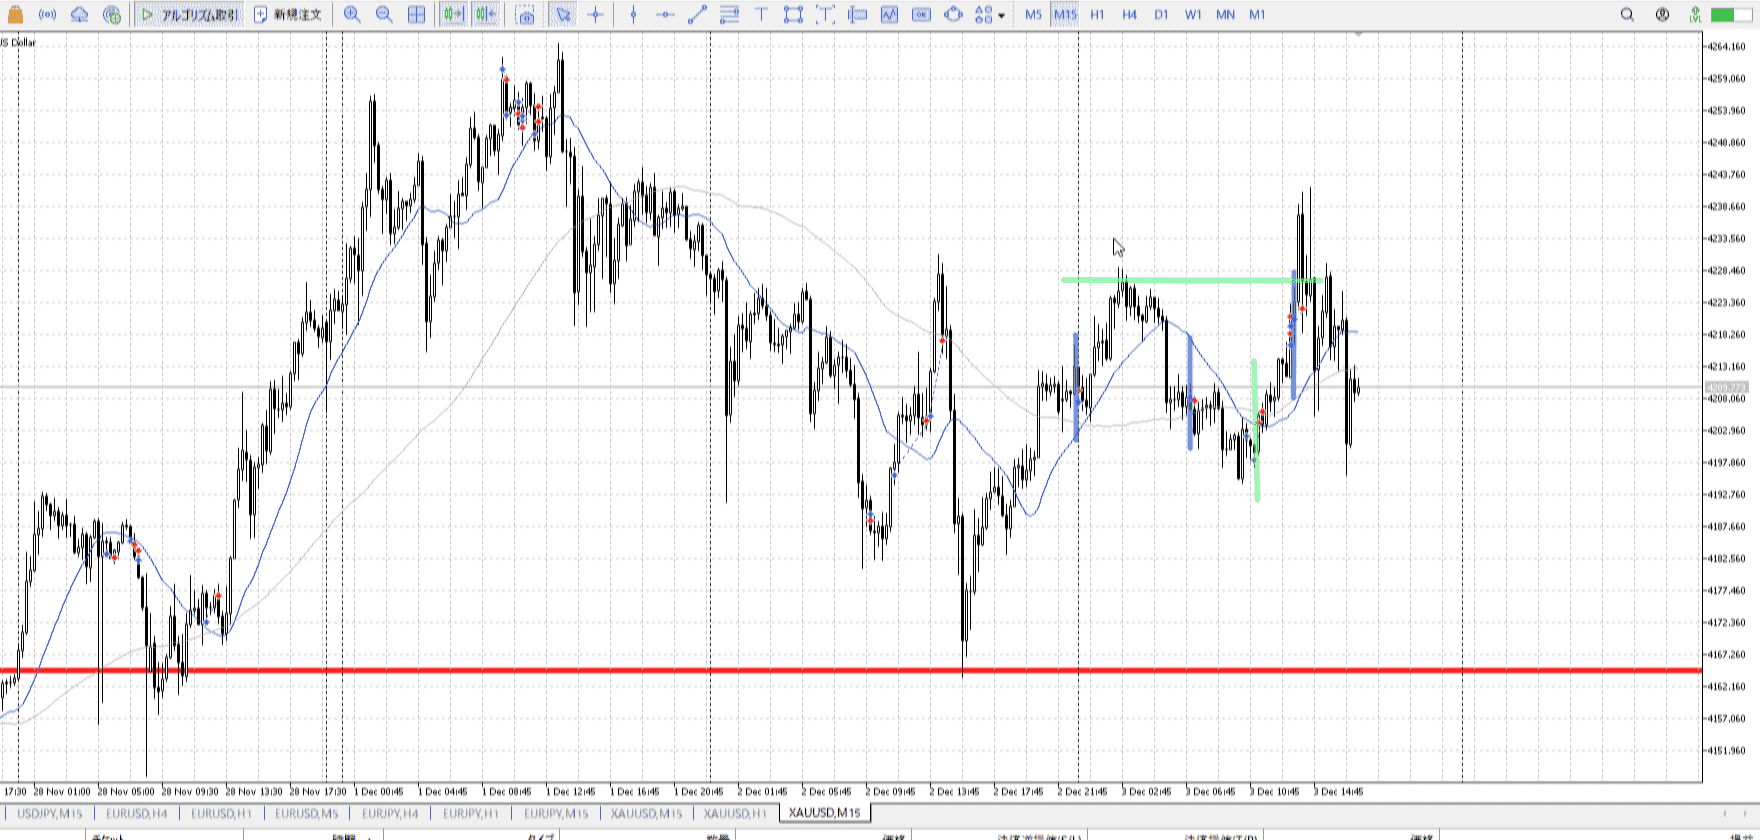
Task: Toggle the アルゴリズム取引 algo trading button
Action: coord(190,15)
